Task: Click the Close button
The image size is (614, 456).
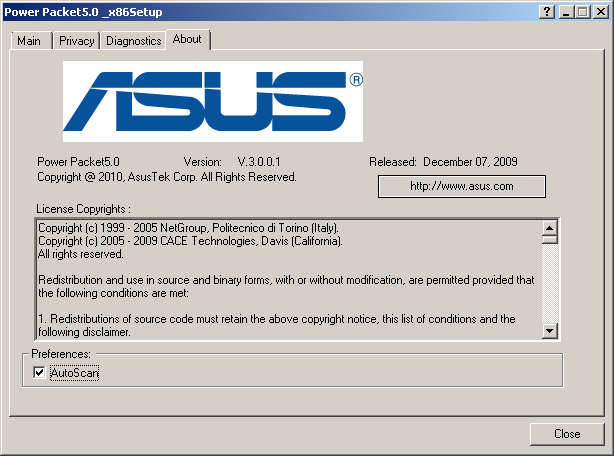Action: click(x=567, y=434)
